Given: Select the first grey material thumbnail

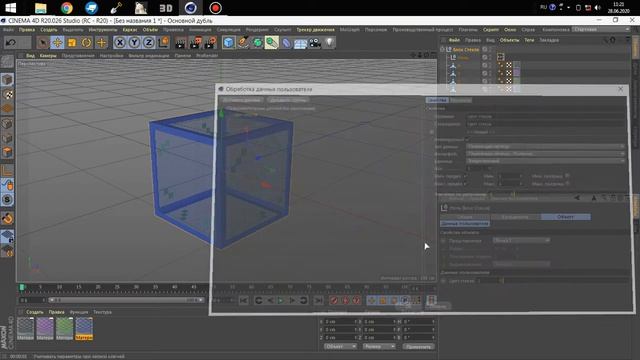Looking at the screenshot, I should click(x=25, y=329).
